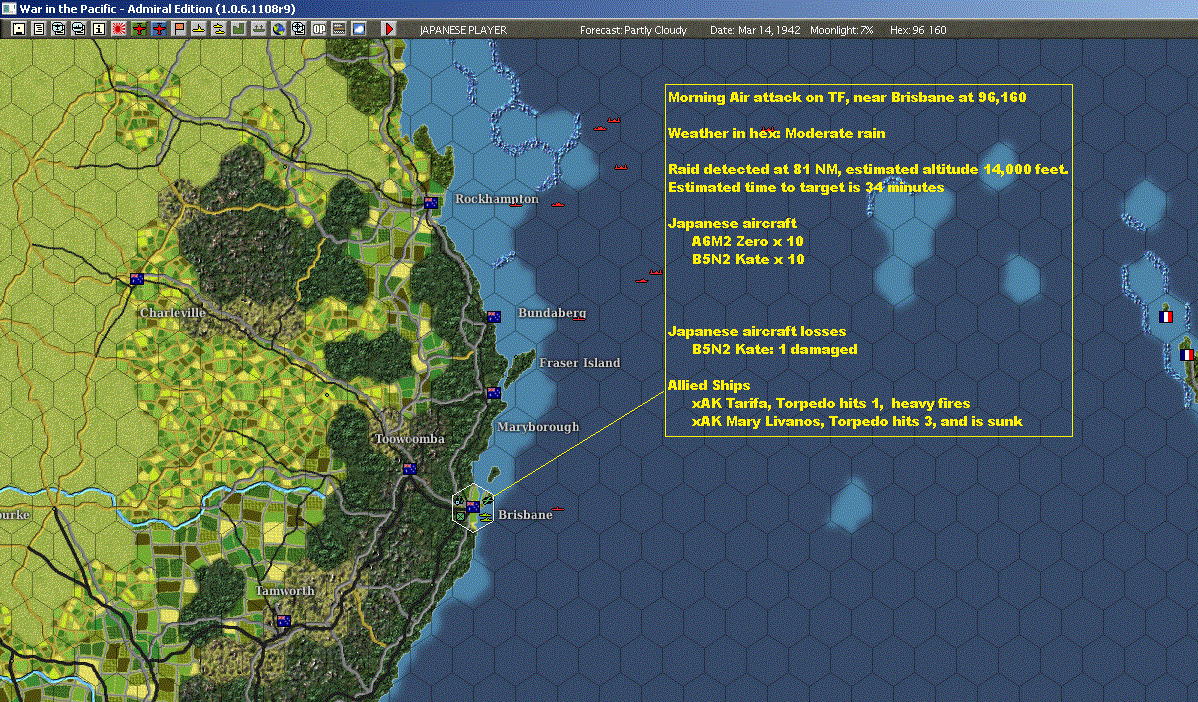Click the 'xAK Tarifa' torpedo hit line

tap(831, 403)
